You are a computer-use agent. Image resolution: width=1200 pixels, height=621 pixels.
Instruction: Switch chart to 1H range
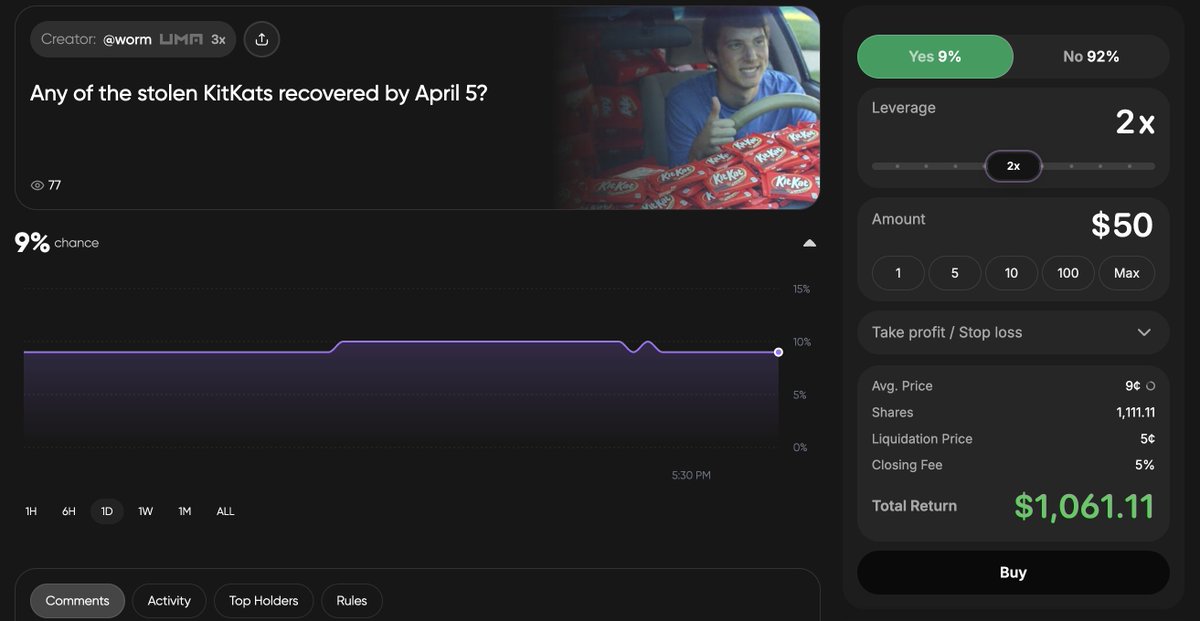pyautogui.click(x=31, y=511)
